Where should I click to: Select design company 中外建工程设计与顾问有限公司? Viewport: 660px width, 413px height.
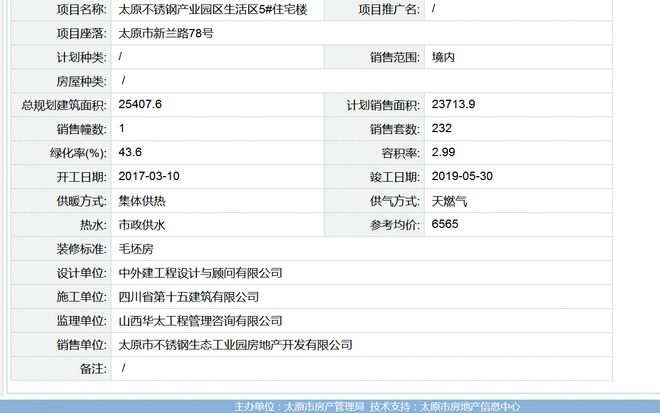click(x=200, y=273)
